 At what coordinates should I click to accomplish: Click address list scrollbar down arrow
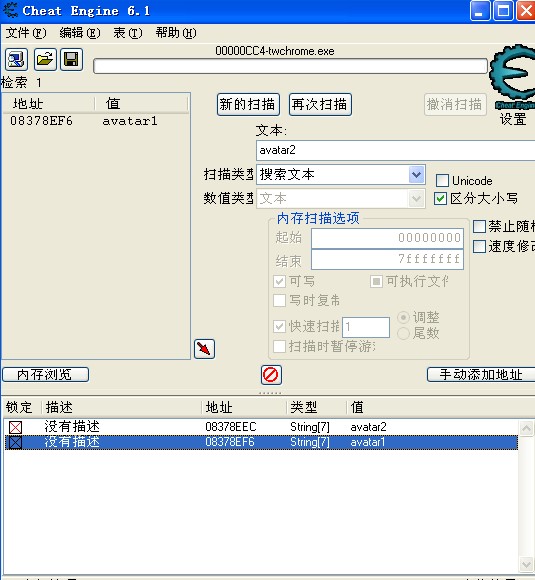526,564
